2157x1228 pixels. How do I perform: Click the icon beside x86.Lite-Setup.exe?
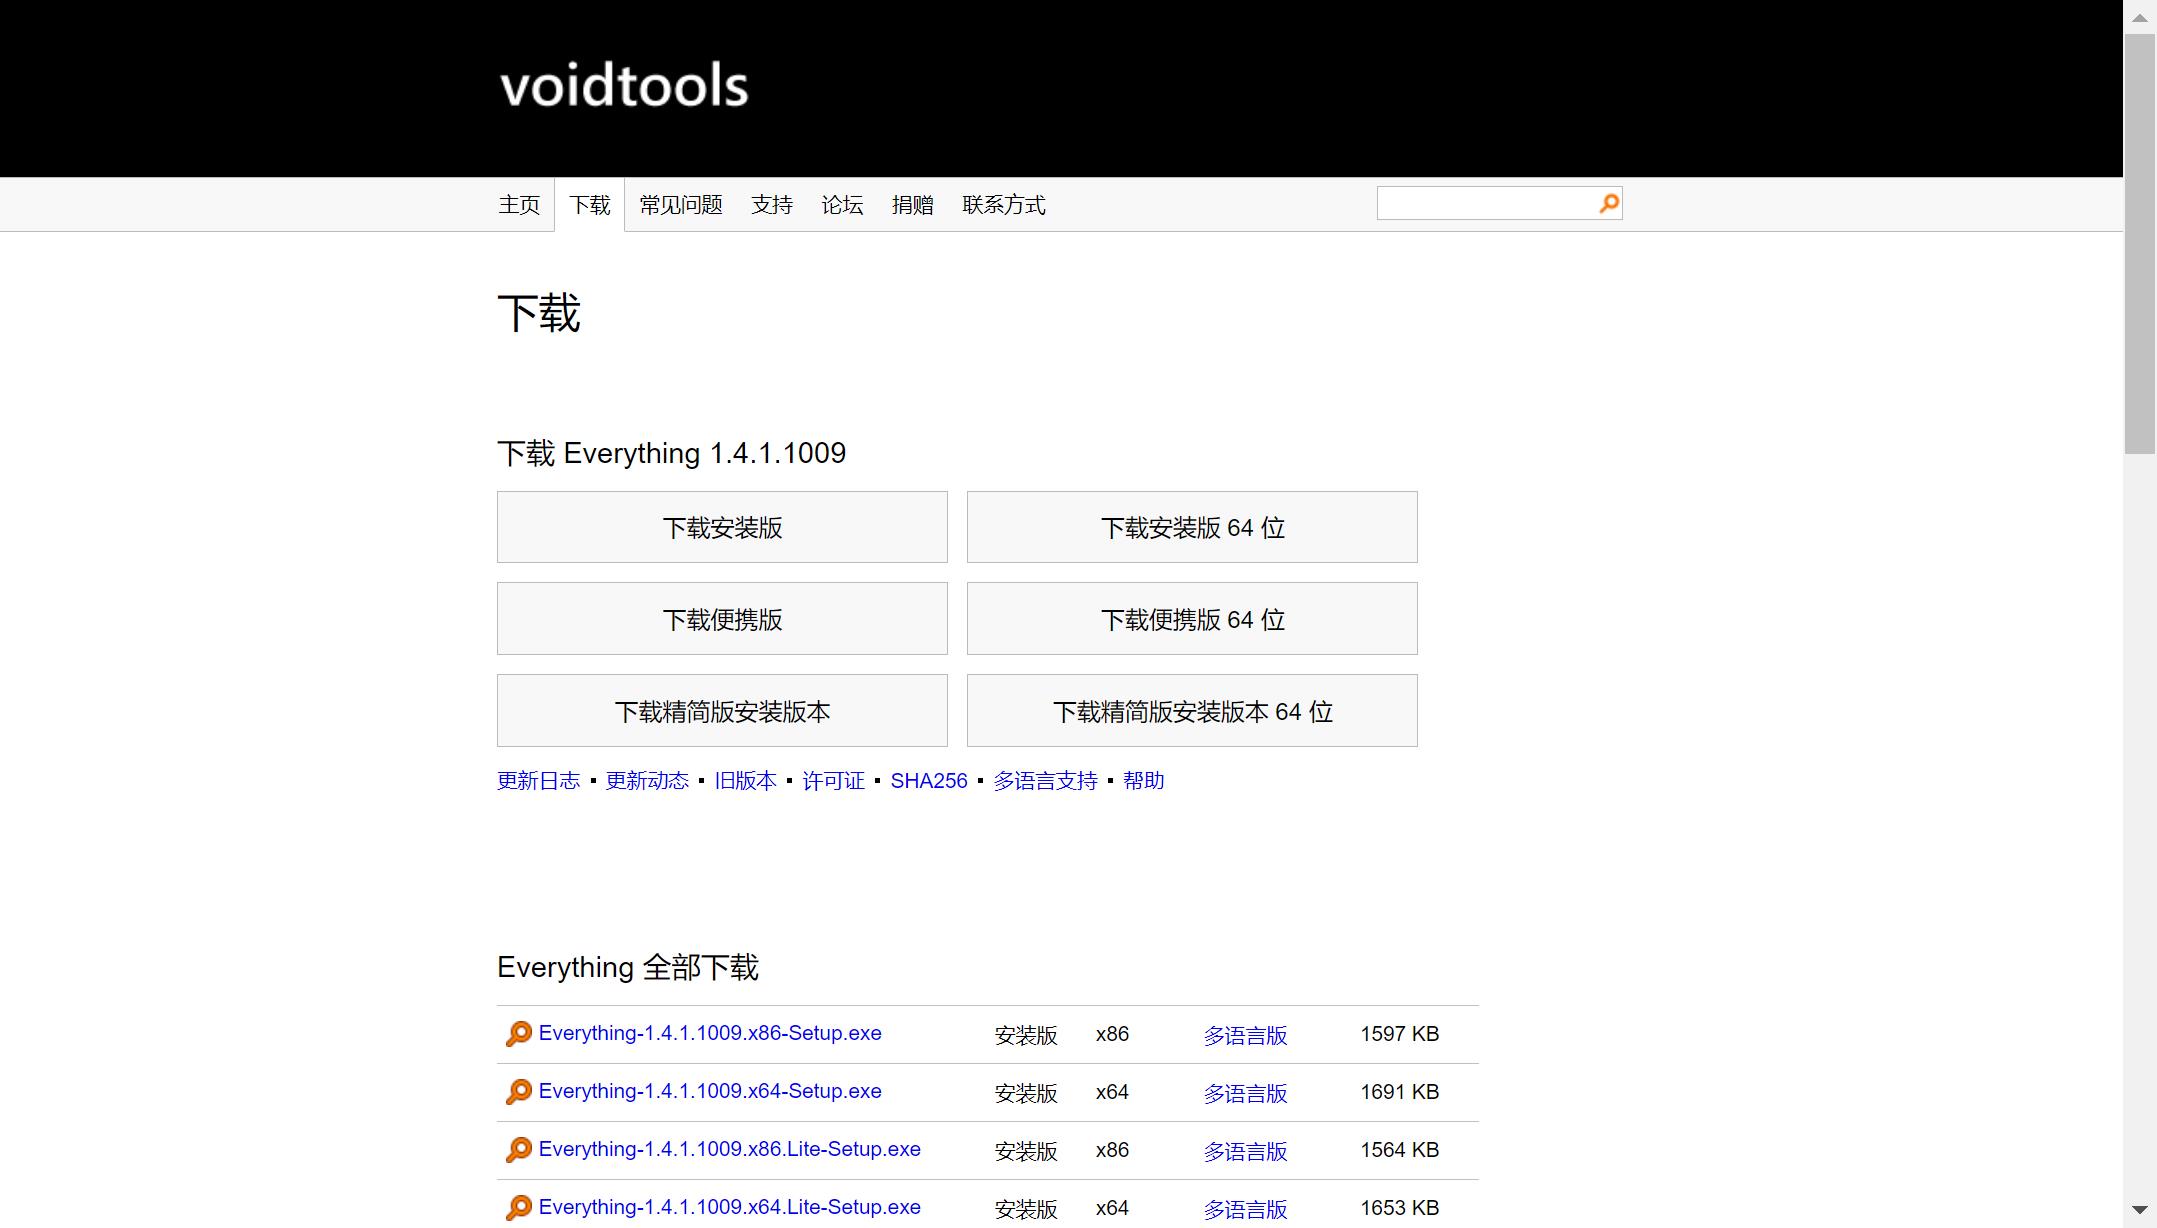pos(518,1150)
